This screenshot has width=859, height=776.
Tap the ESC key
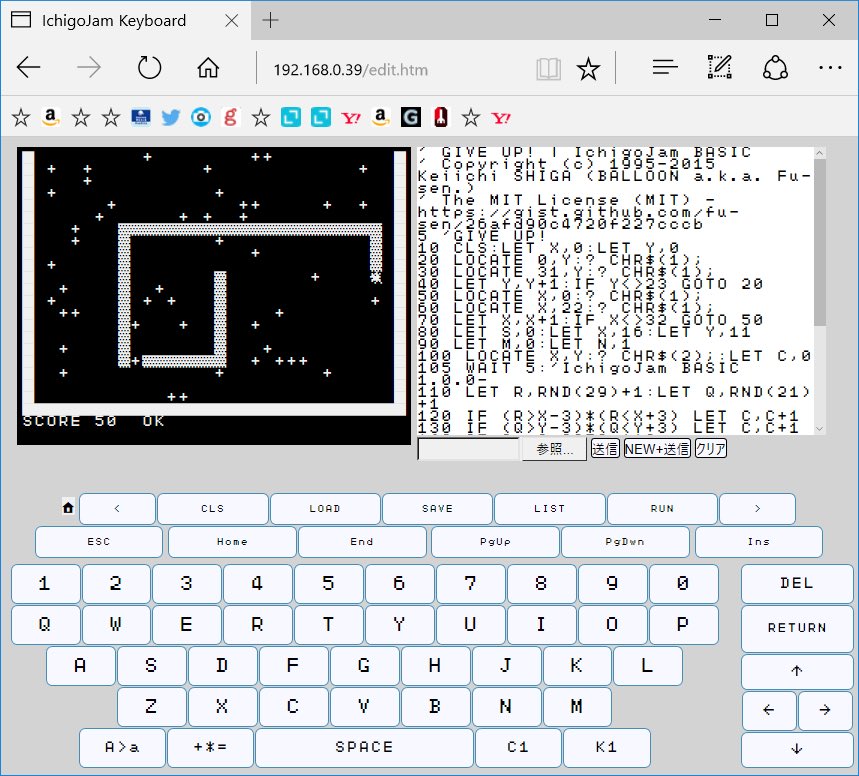(x=99, y=541)
